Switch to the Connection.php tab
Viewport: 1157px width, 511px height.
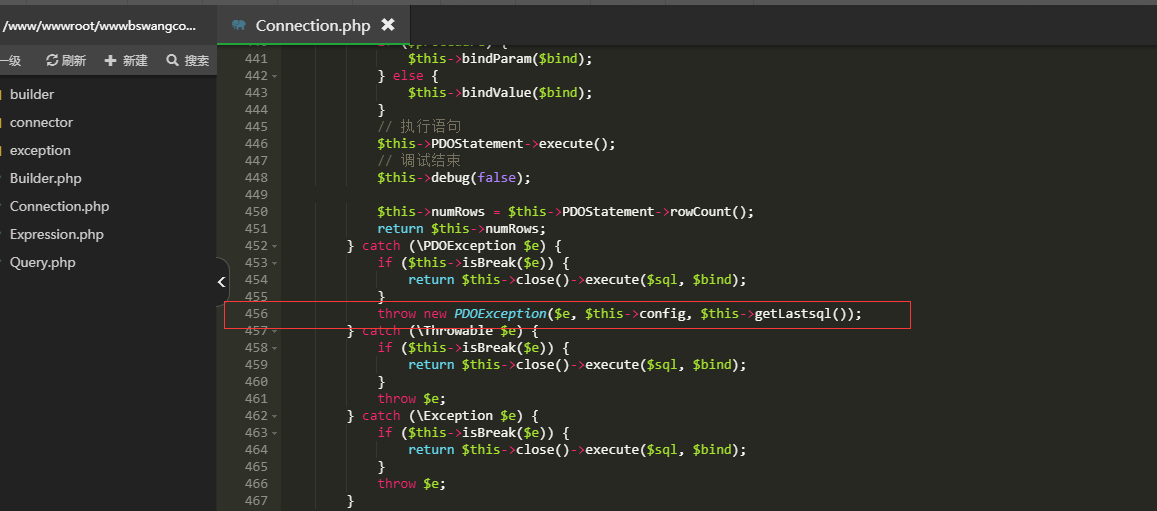pyautogui.click(x=312, y=25)
